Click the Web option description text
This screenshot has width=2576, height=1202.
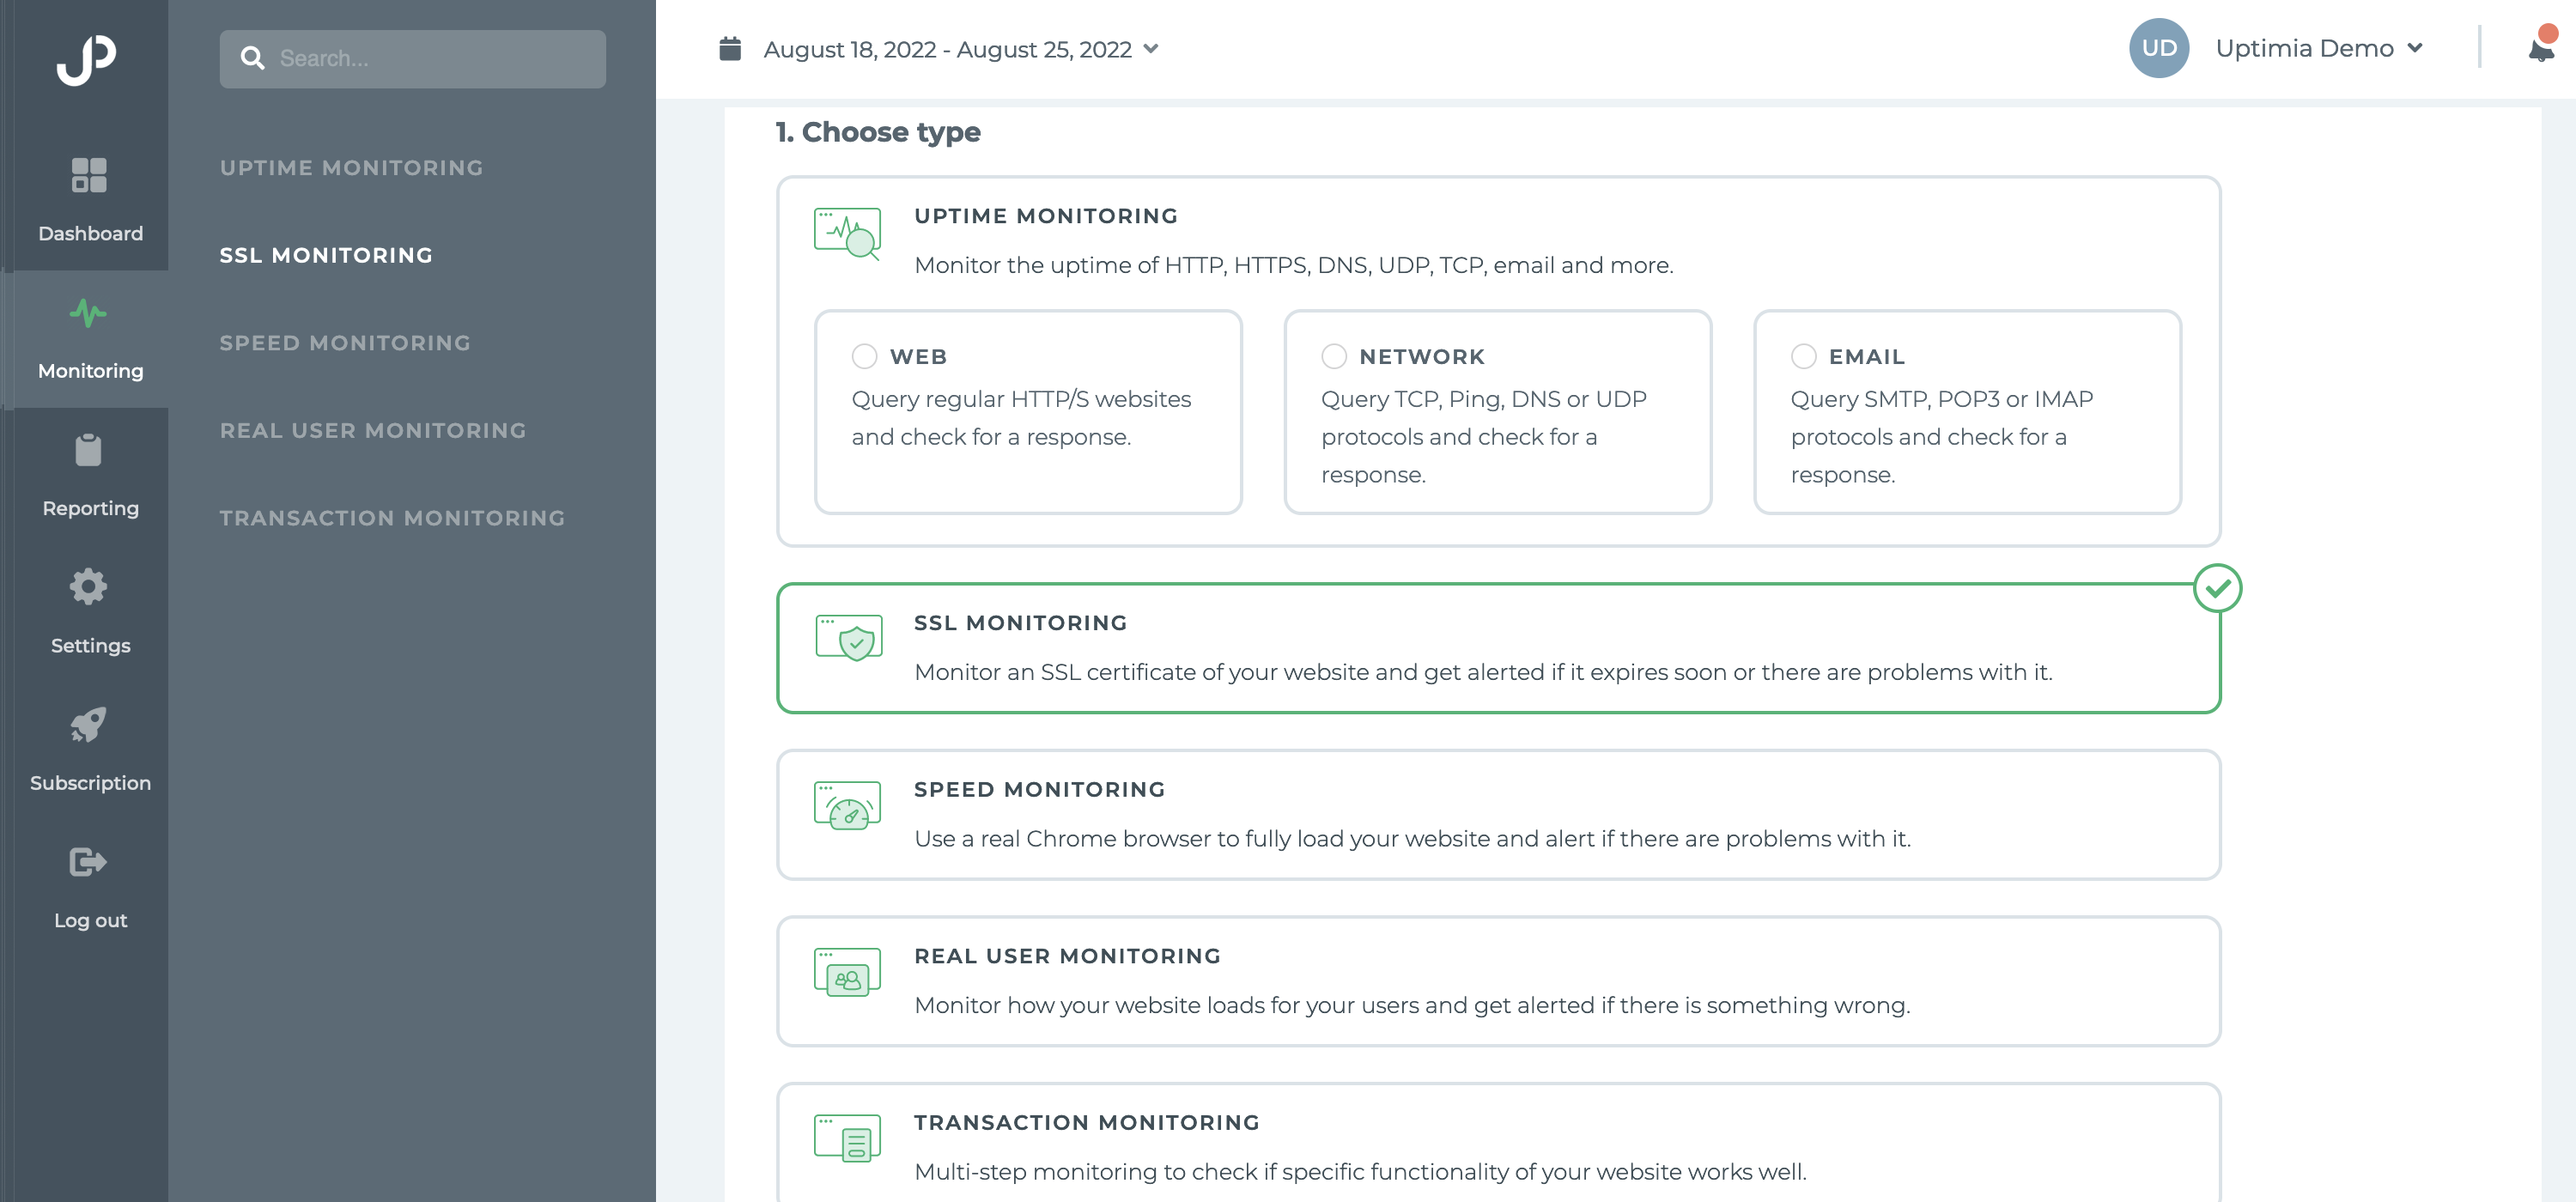pos(1021,418)
